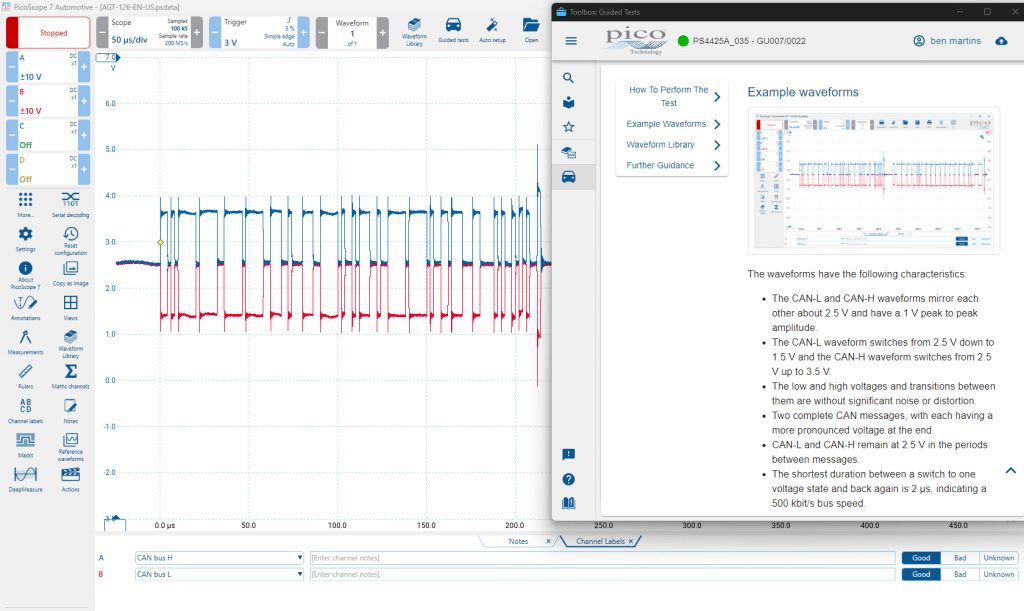
Task: Set channel A quality to Good
Action: tap(921, 557)
